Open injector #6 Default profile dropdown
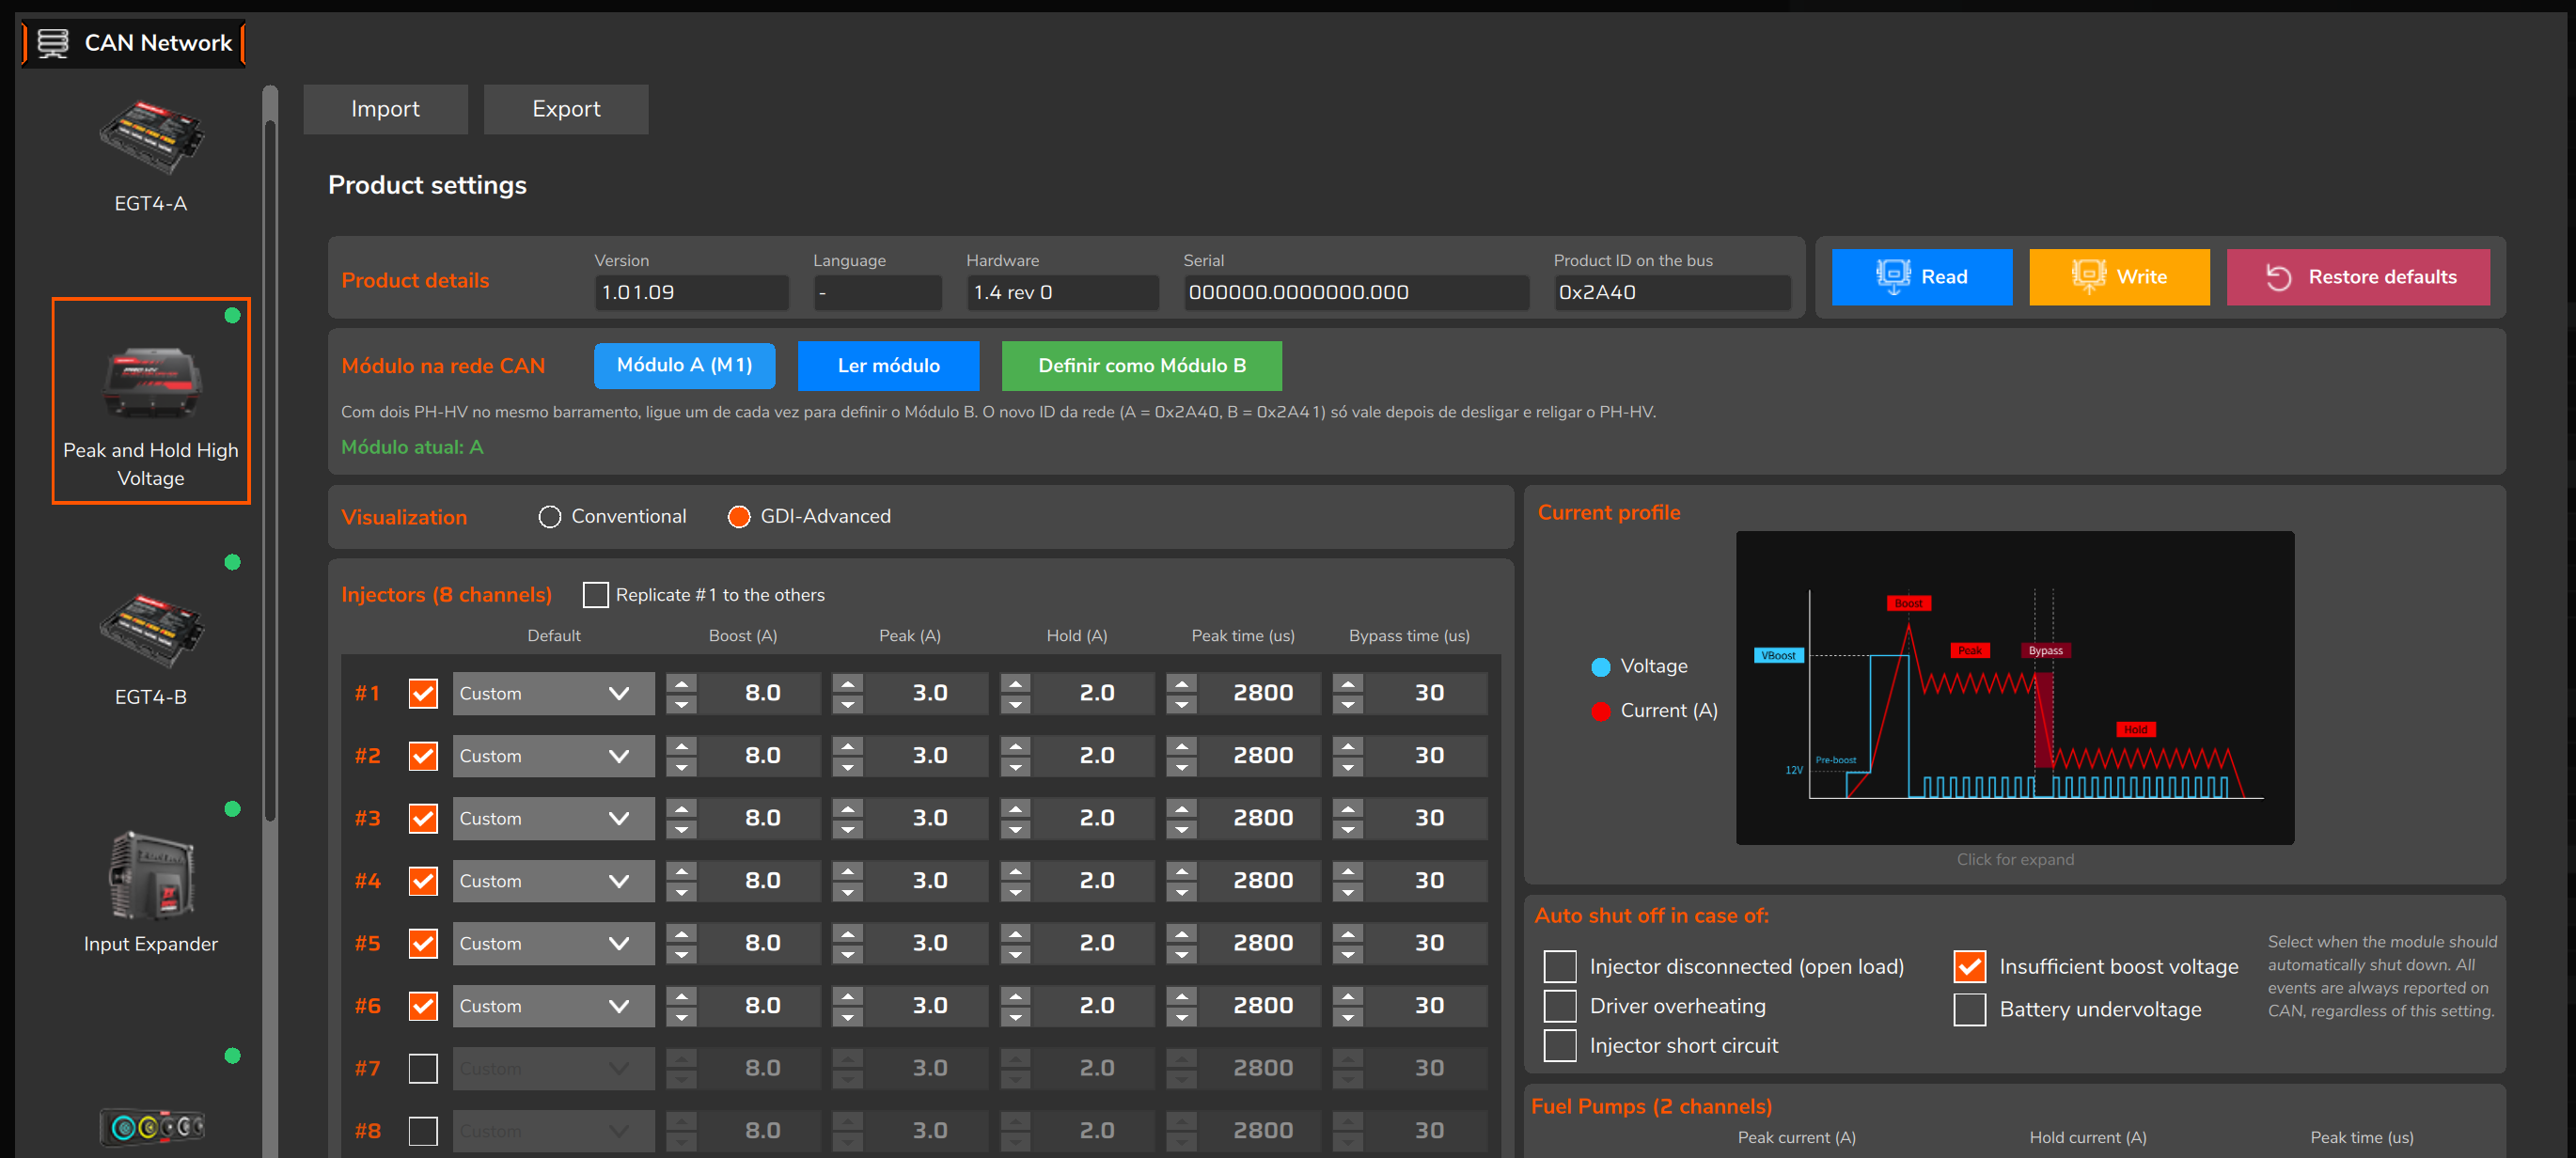This screenshot has height=1158, width=2576. tap(553, 1006)
